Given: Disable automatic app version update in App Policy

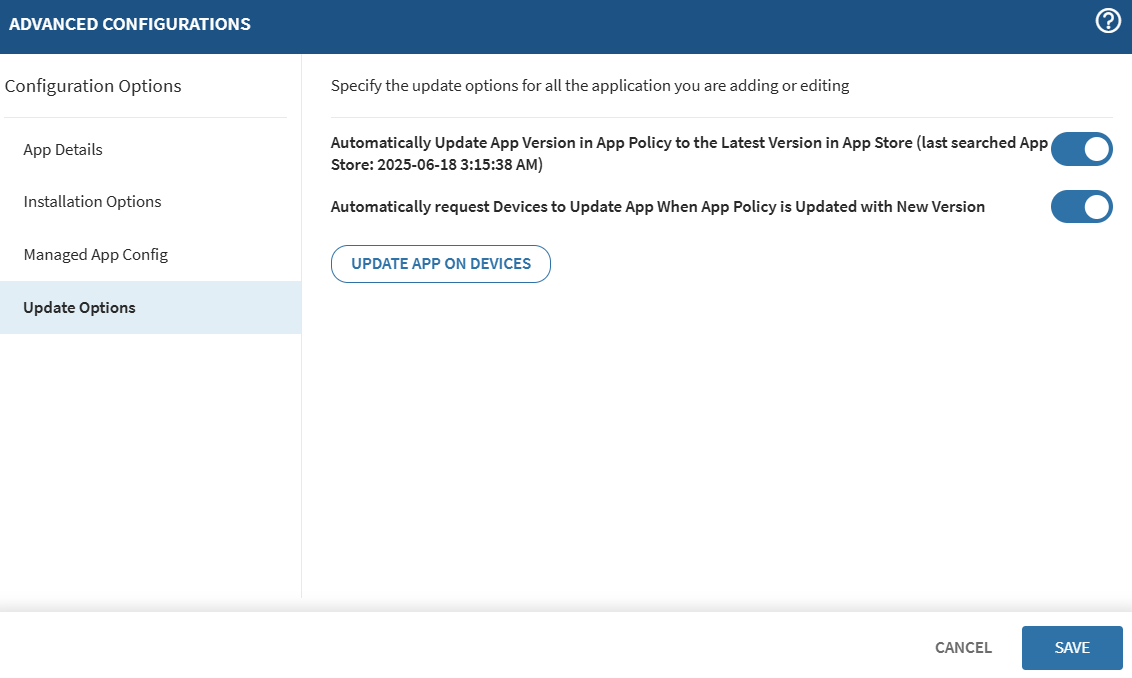Looking at the screenshot, I should [x=1081, y=149].
